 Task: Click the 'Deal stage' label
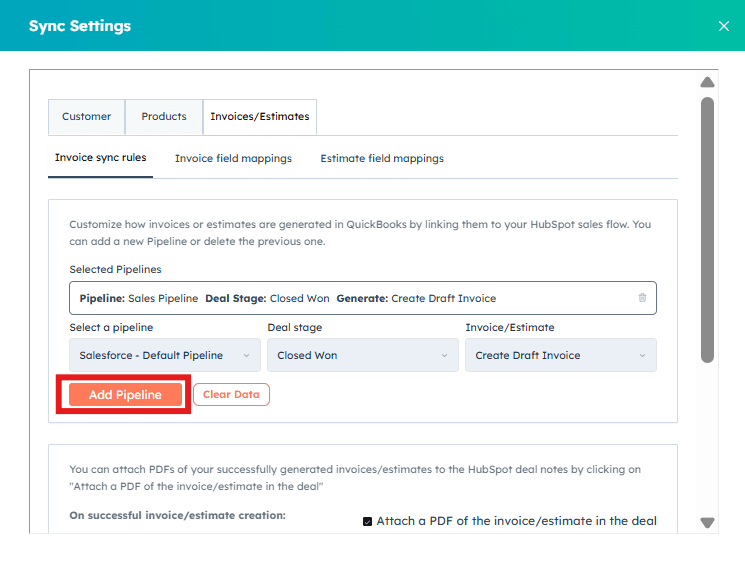point(295,327)
